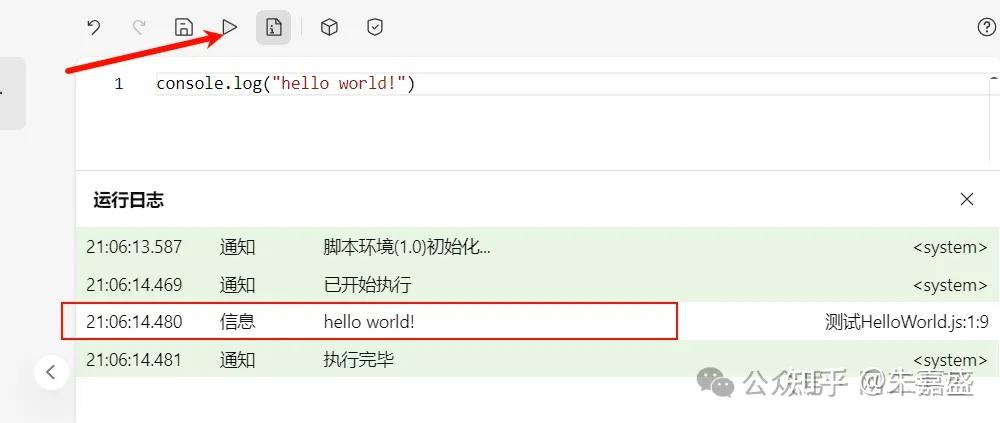Open the help question mark icon
This screenshot has height=423, width=1000.
click(987, 27)
